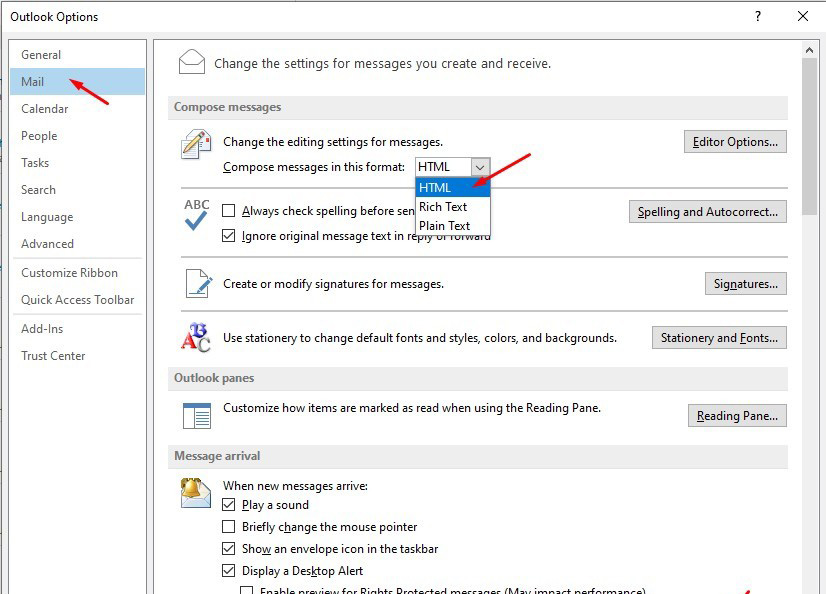826x594 pixels.
Task: Check Briefly change the mouse pointer
Action: tap(229, 527)
